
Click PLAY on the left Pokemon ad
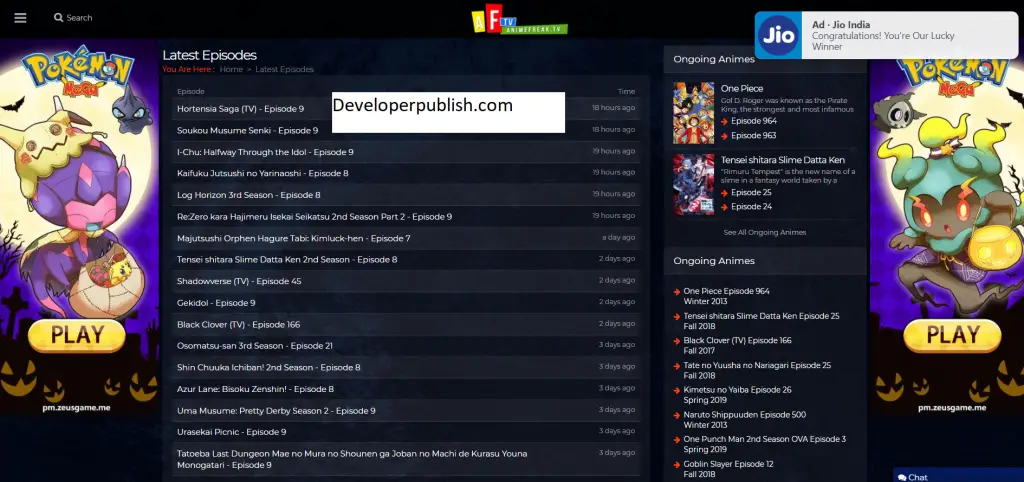coord(77,336)
